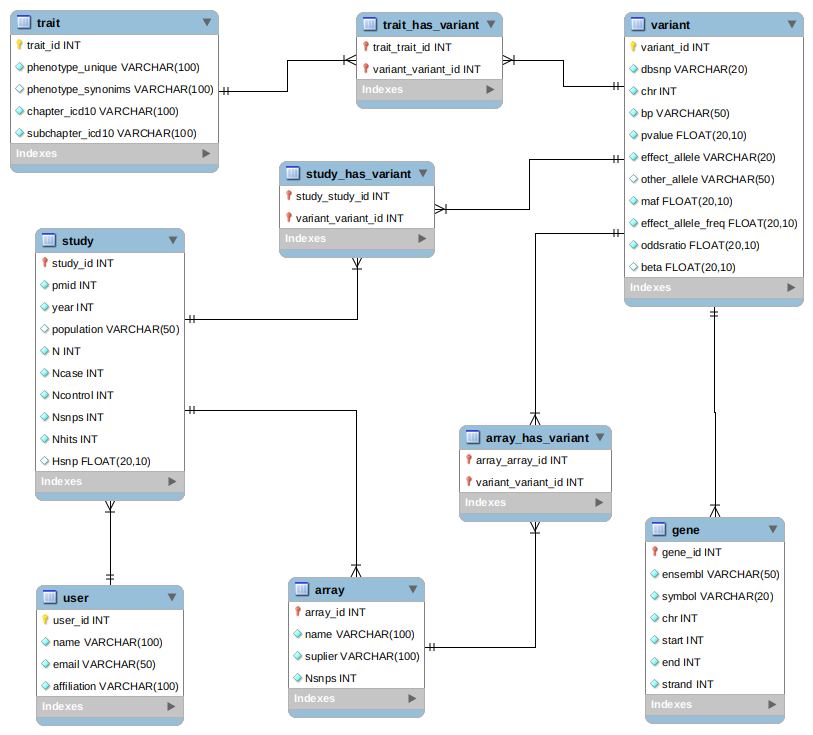The height and width of the screenshot is (735, 813).
Task: Click the diamond icon beside dbsnp column
Action: point(633,69)
